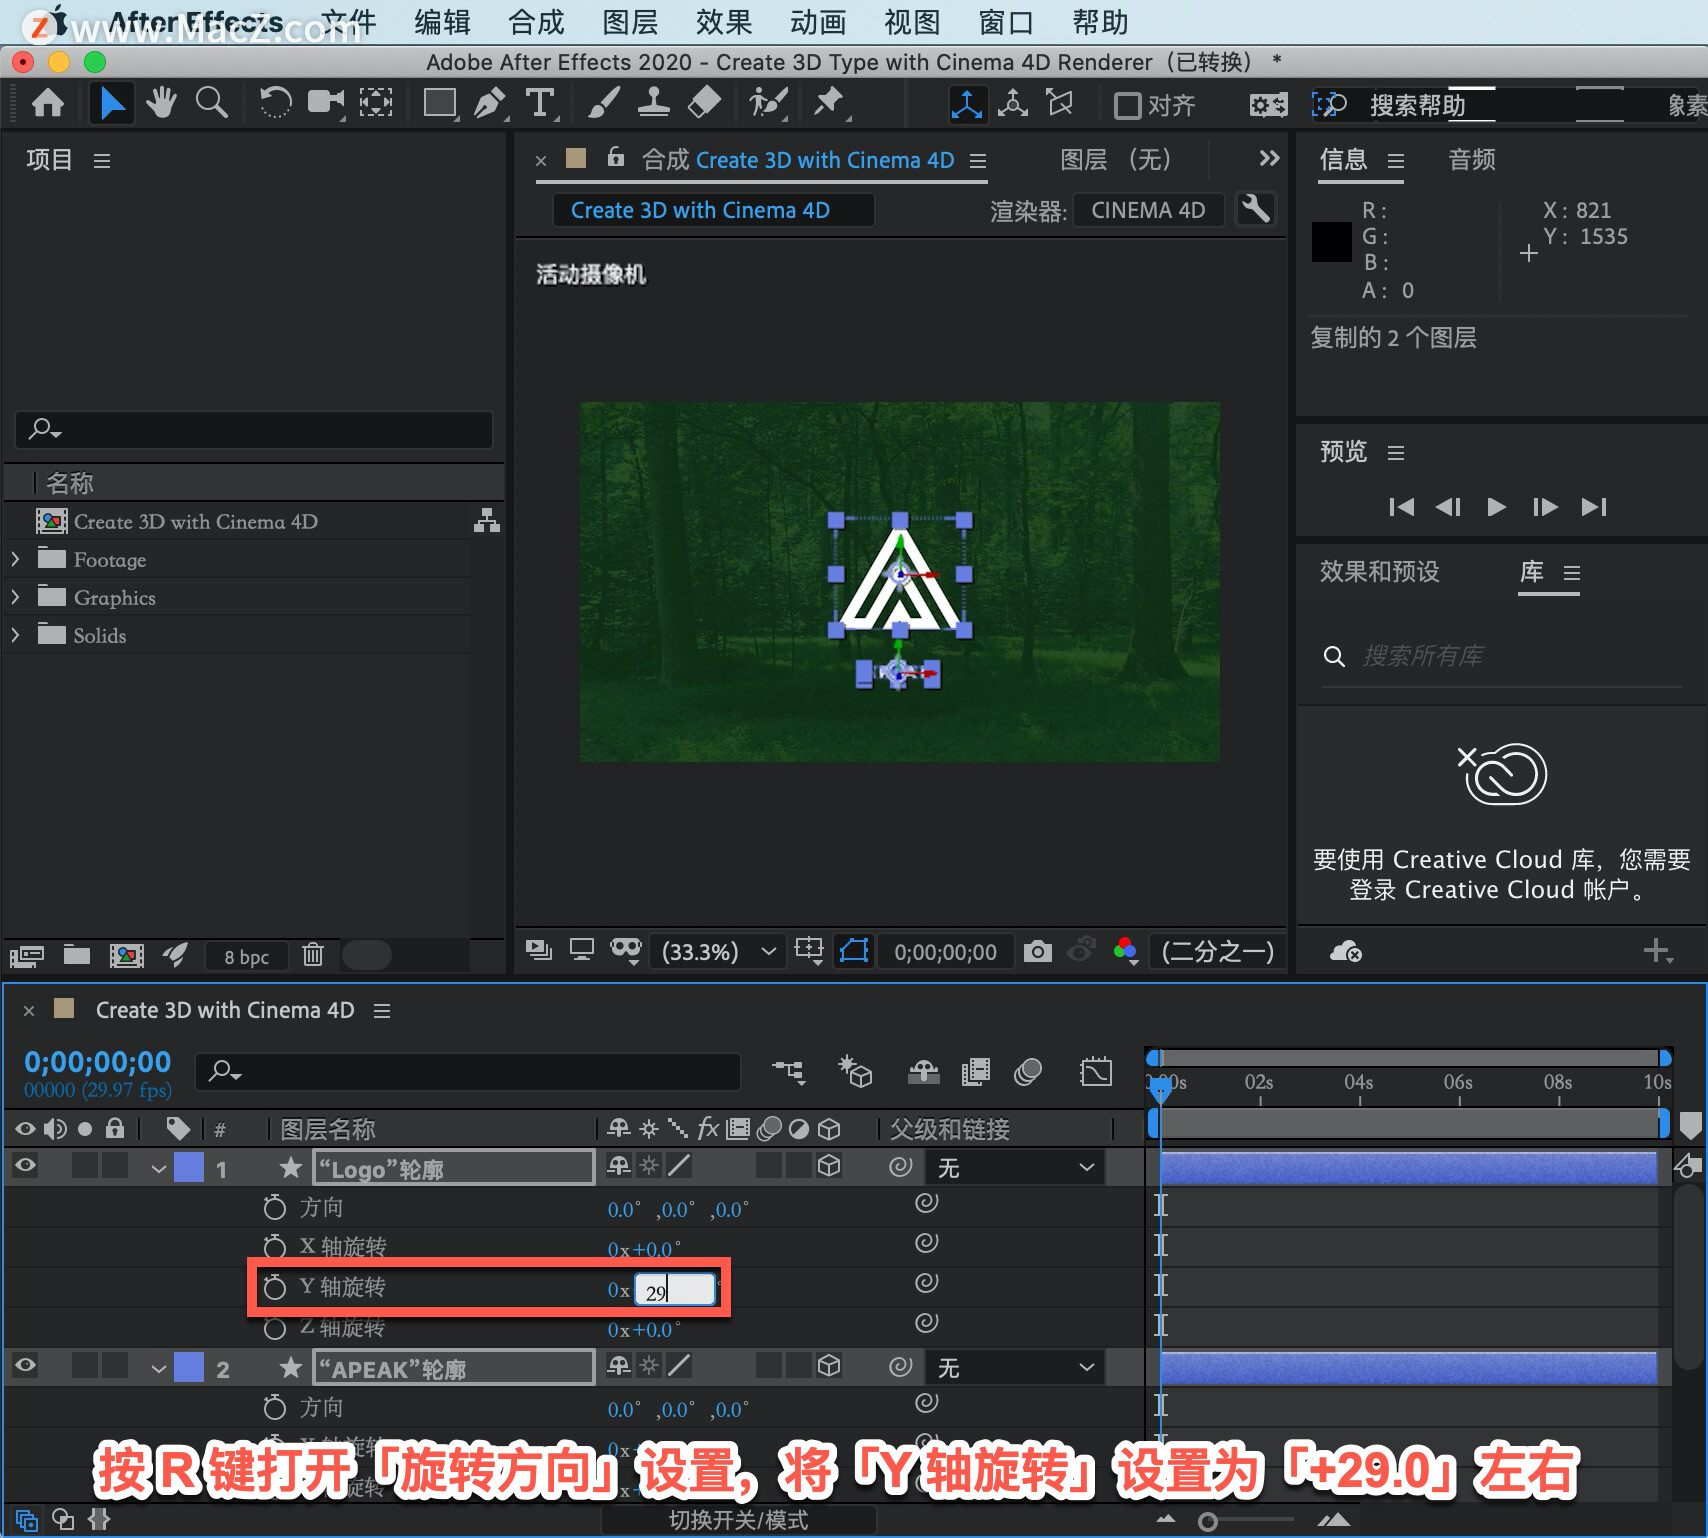Enable the Snapping 对齐 checkbox
Screen dimensions: 1708x1538
[1127, 105]
